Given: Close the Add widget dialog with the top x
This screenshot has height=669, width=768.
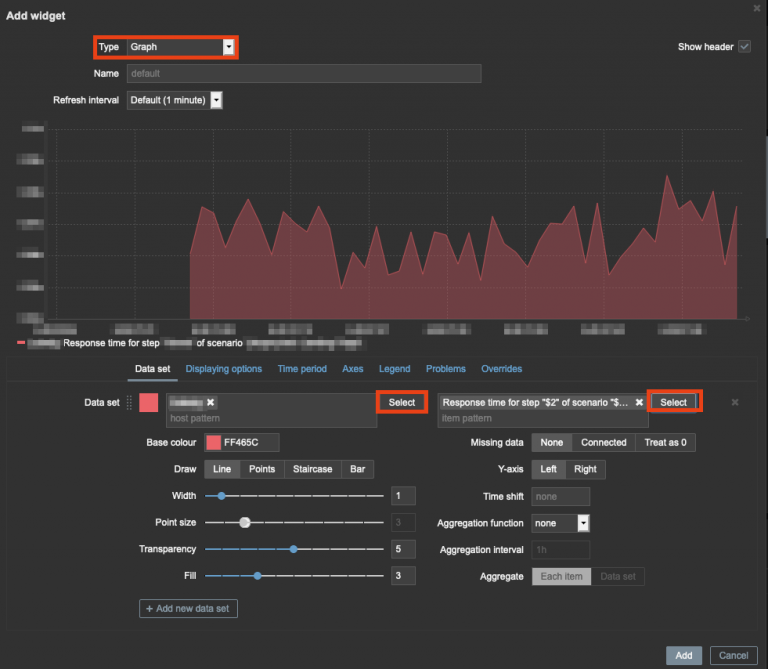Looking at the screenshot, I should 757,7.
